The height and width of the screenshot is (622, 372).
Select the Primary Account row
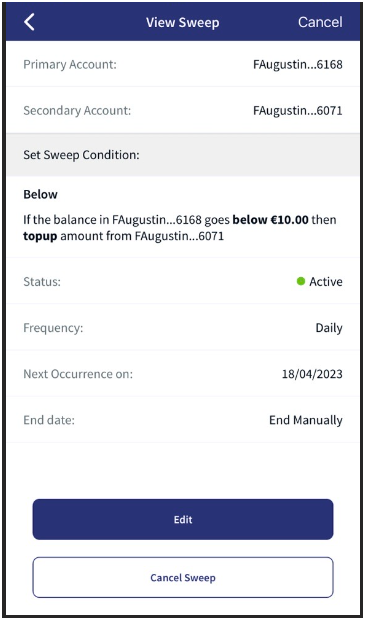[183, 64]
